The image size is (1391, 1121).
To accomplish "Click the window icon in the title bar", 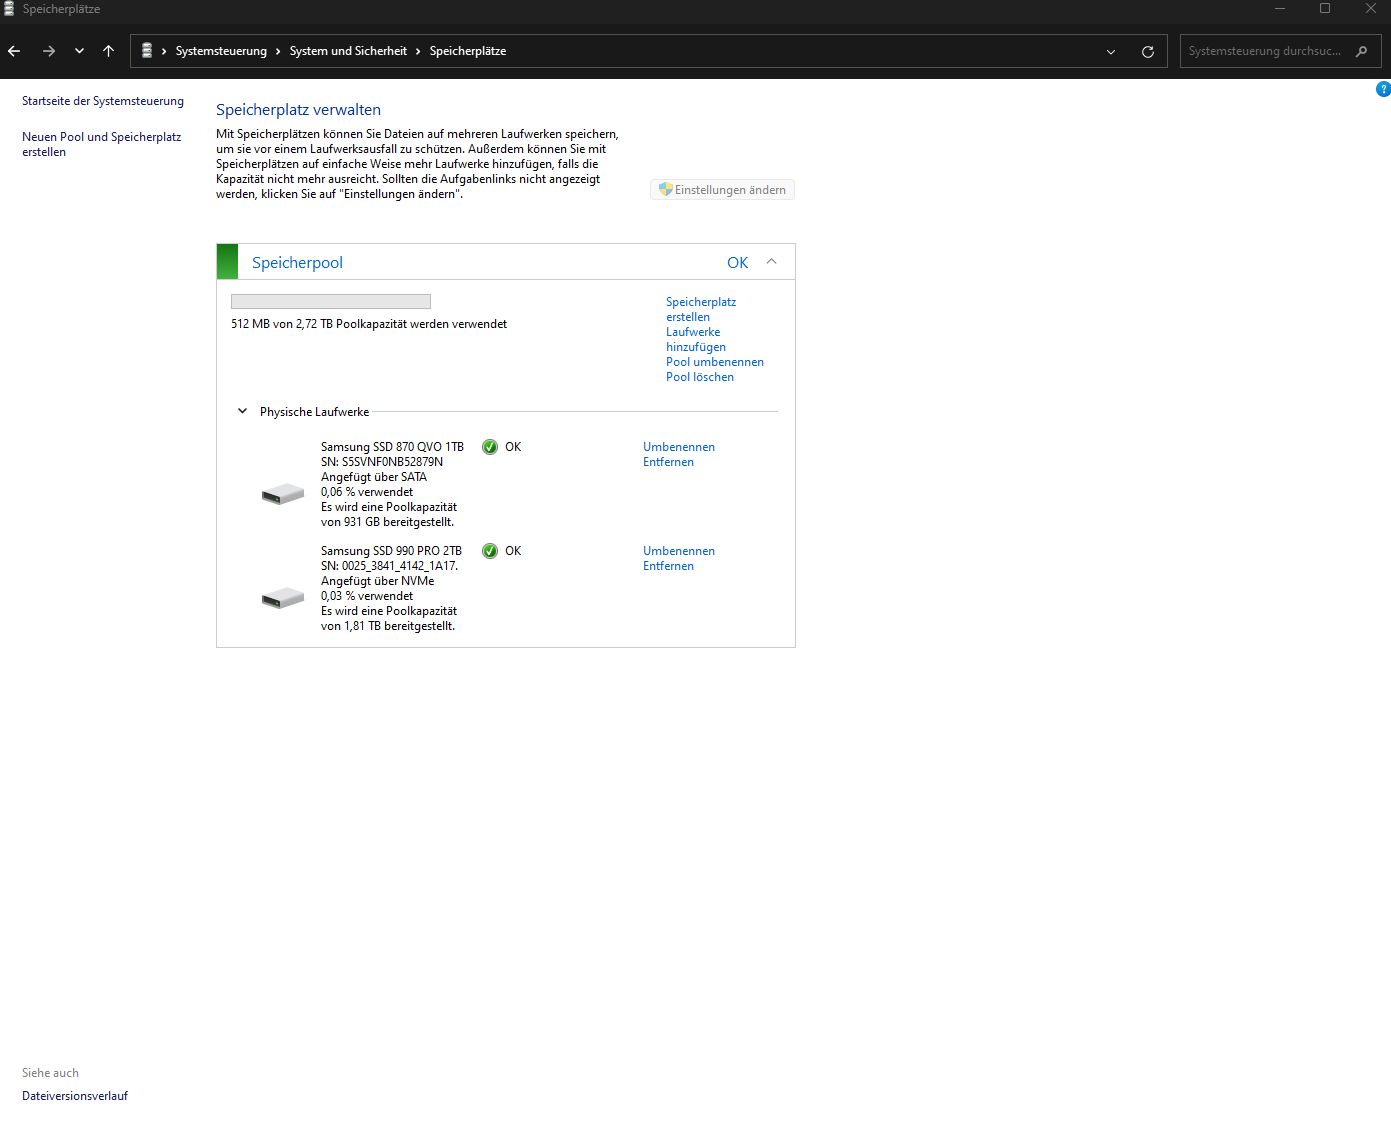I will pos(9,8).
